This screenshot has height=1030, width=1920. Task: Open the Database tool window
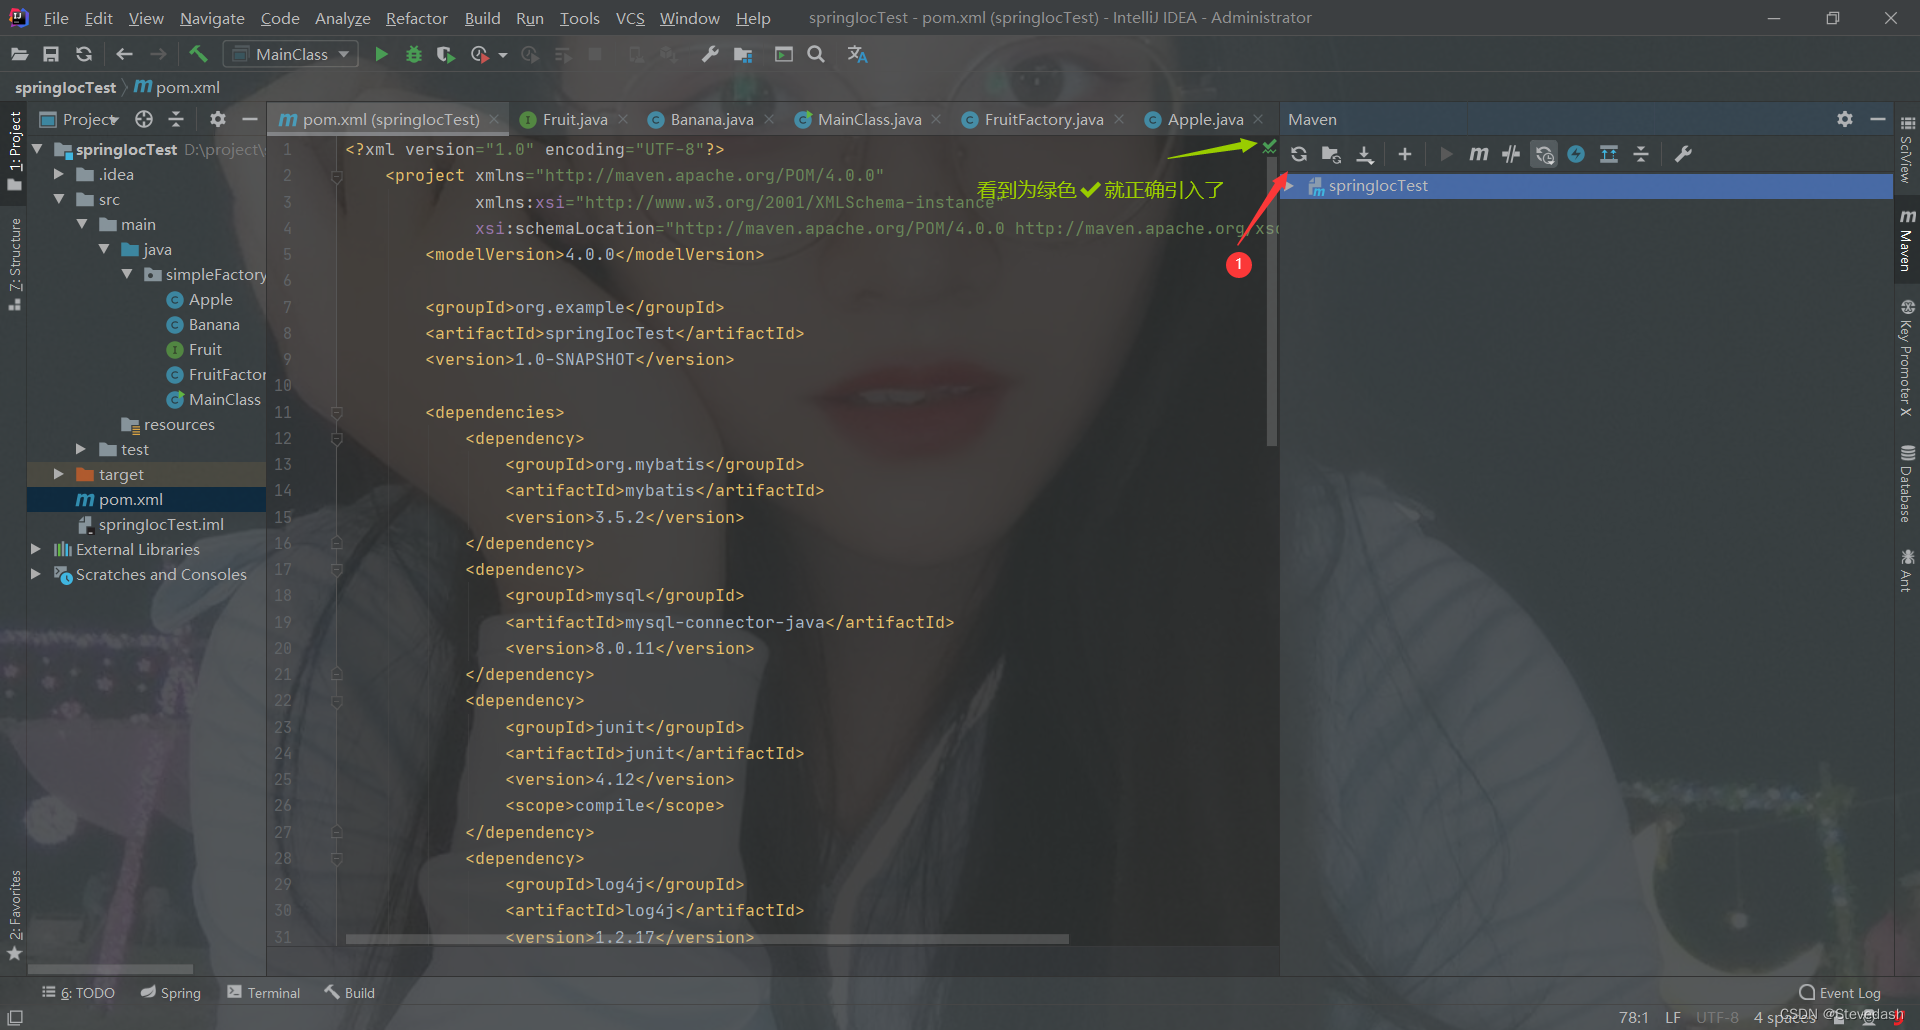(x=1908, y=484)
